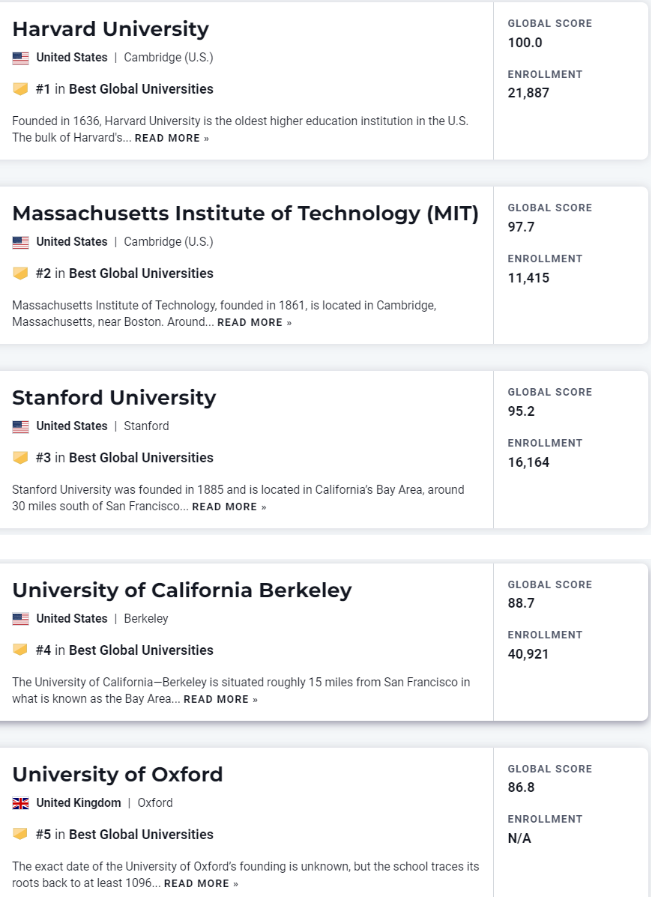
Task: Click the ranking badge icon next to #4
Action: pos(20,650)
